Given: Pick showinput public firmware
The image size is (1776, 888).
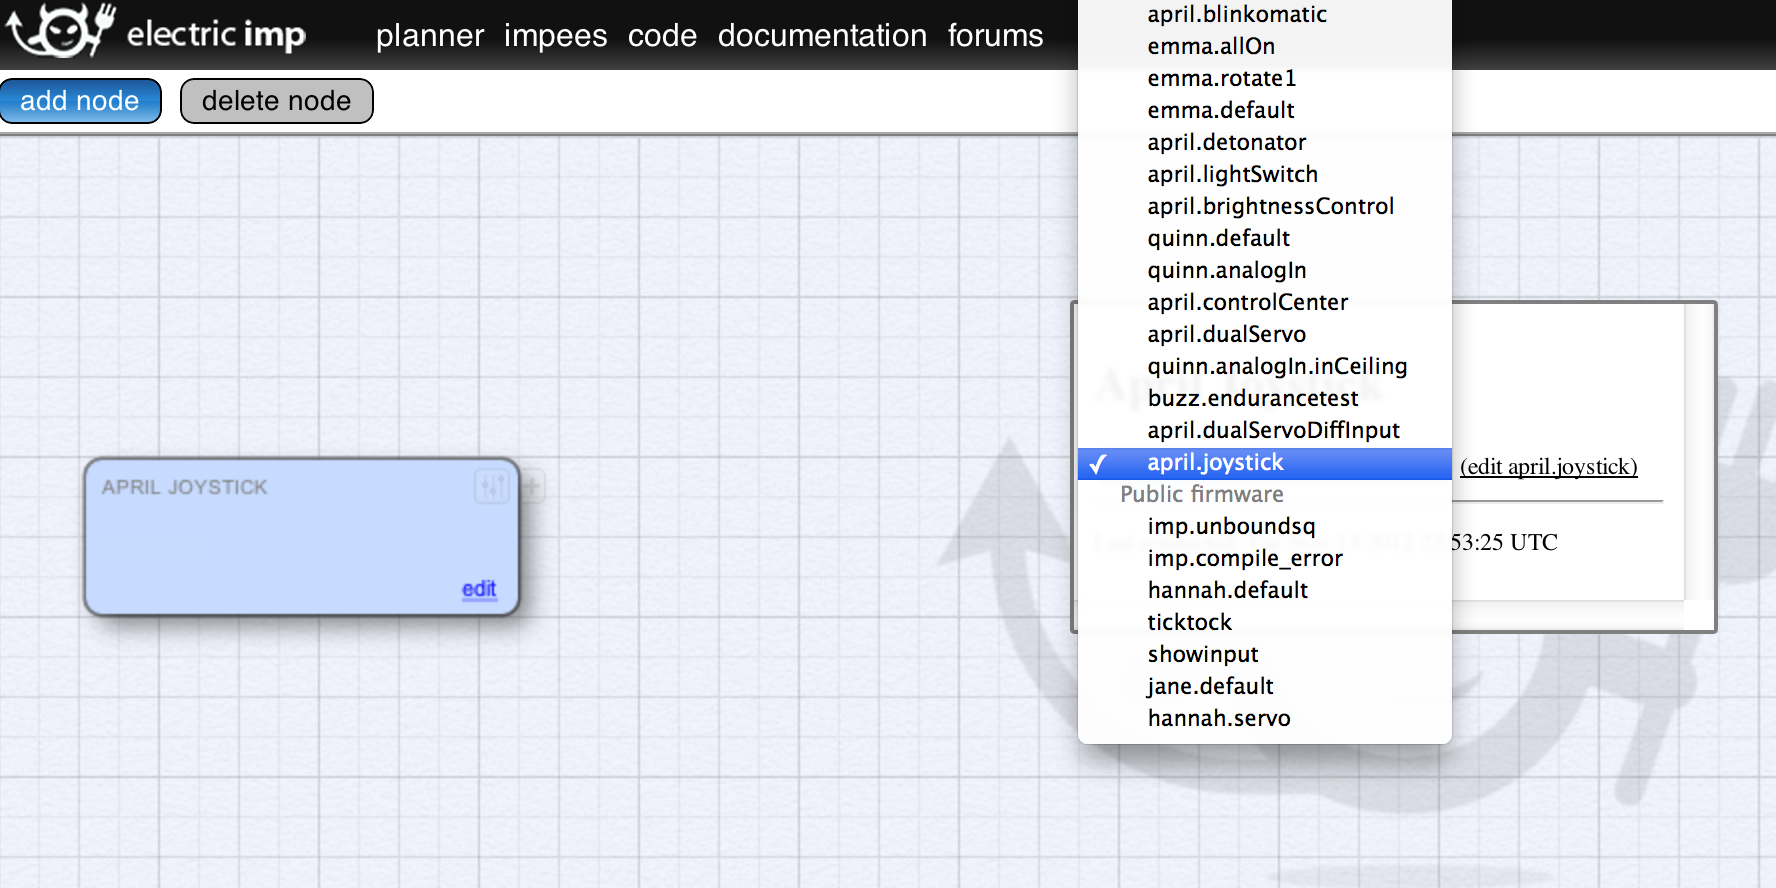Looking at the screenshot, I should point(1265,654).
